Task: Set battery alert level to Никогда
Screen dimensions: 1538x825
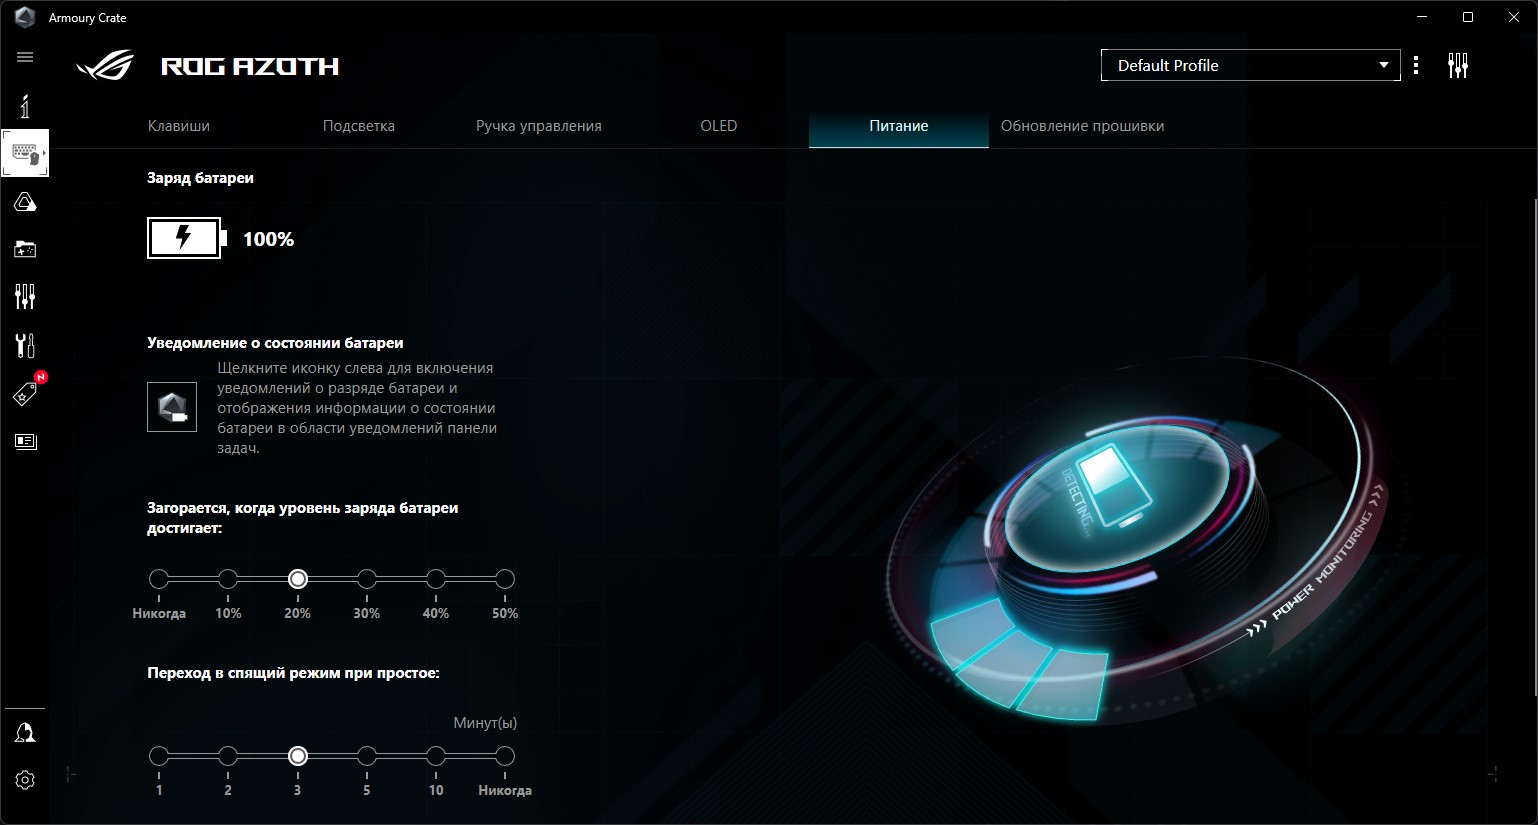Action: point(159,579)
